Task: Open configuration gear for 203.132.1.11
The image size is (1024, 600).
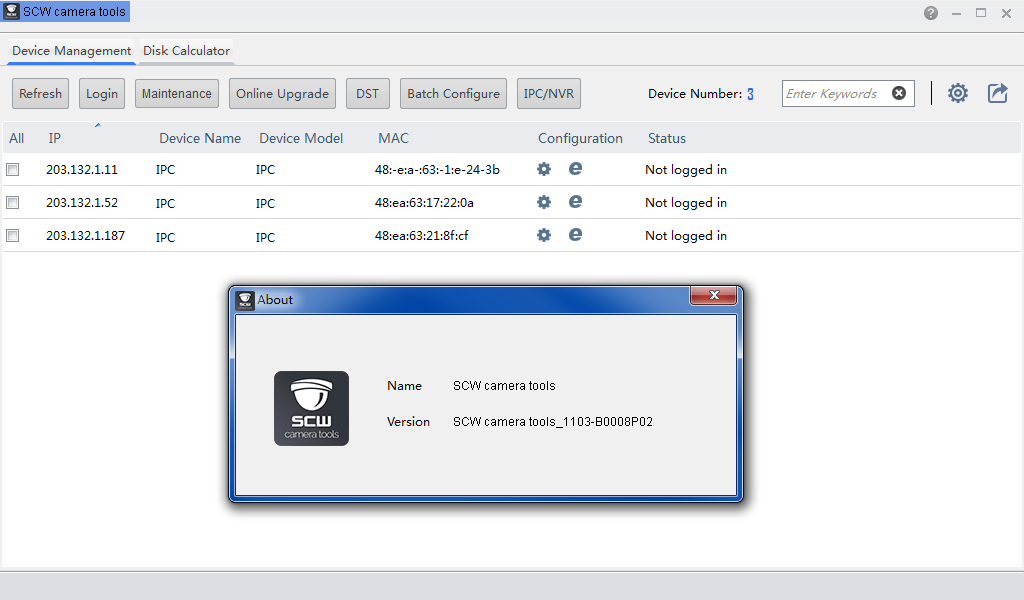Action: click(x=543, y=169)
